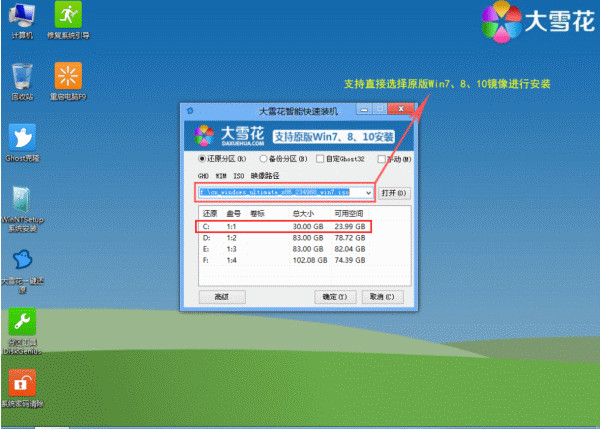This screenshot has height=429, width=600.
Task: Select the 备份分区 (B) radio option
Action: [x=283, y=159]
